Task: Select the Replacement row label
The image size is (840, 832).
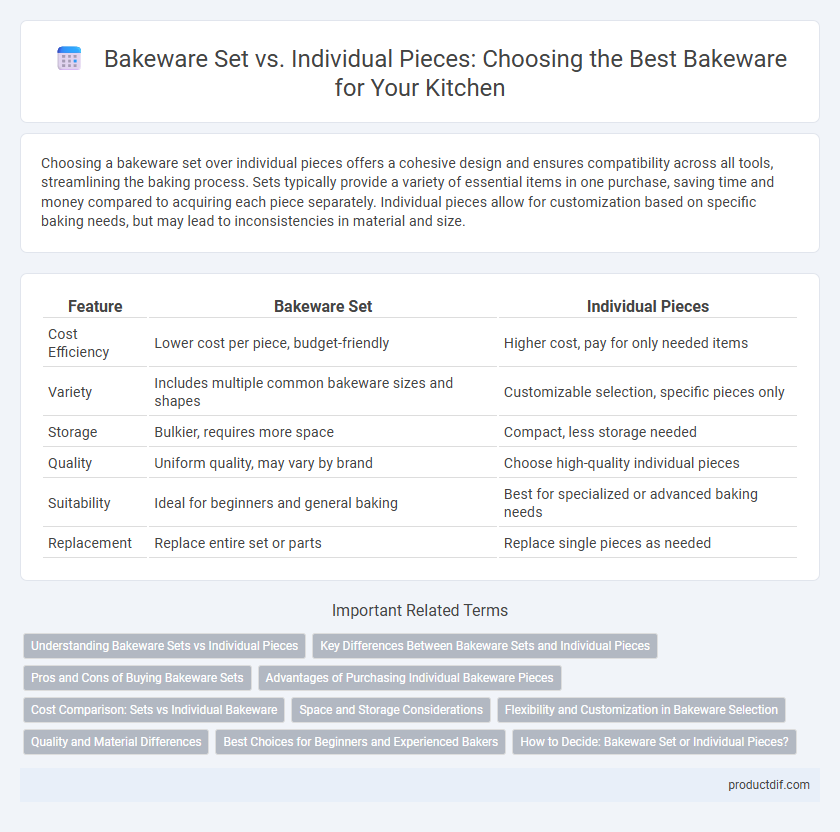Action: [89, 543]
